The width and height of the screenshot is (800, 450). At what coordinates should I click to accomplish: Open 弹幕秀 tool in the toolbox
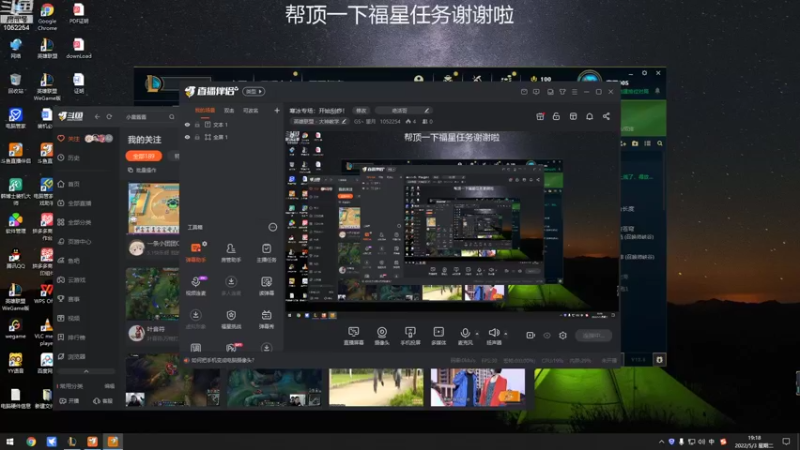pos(266,319)
